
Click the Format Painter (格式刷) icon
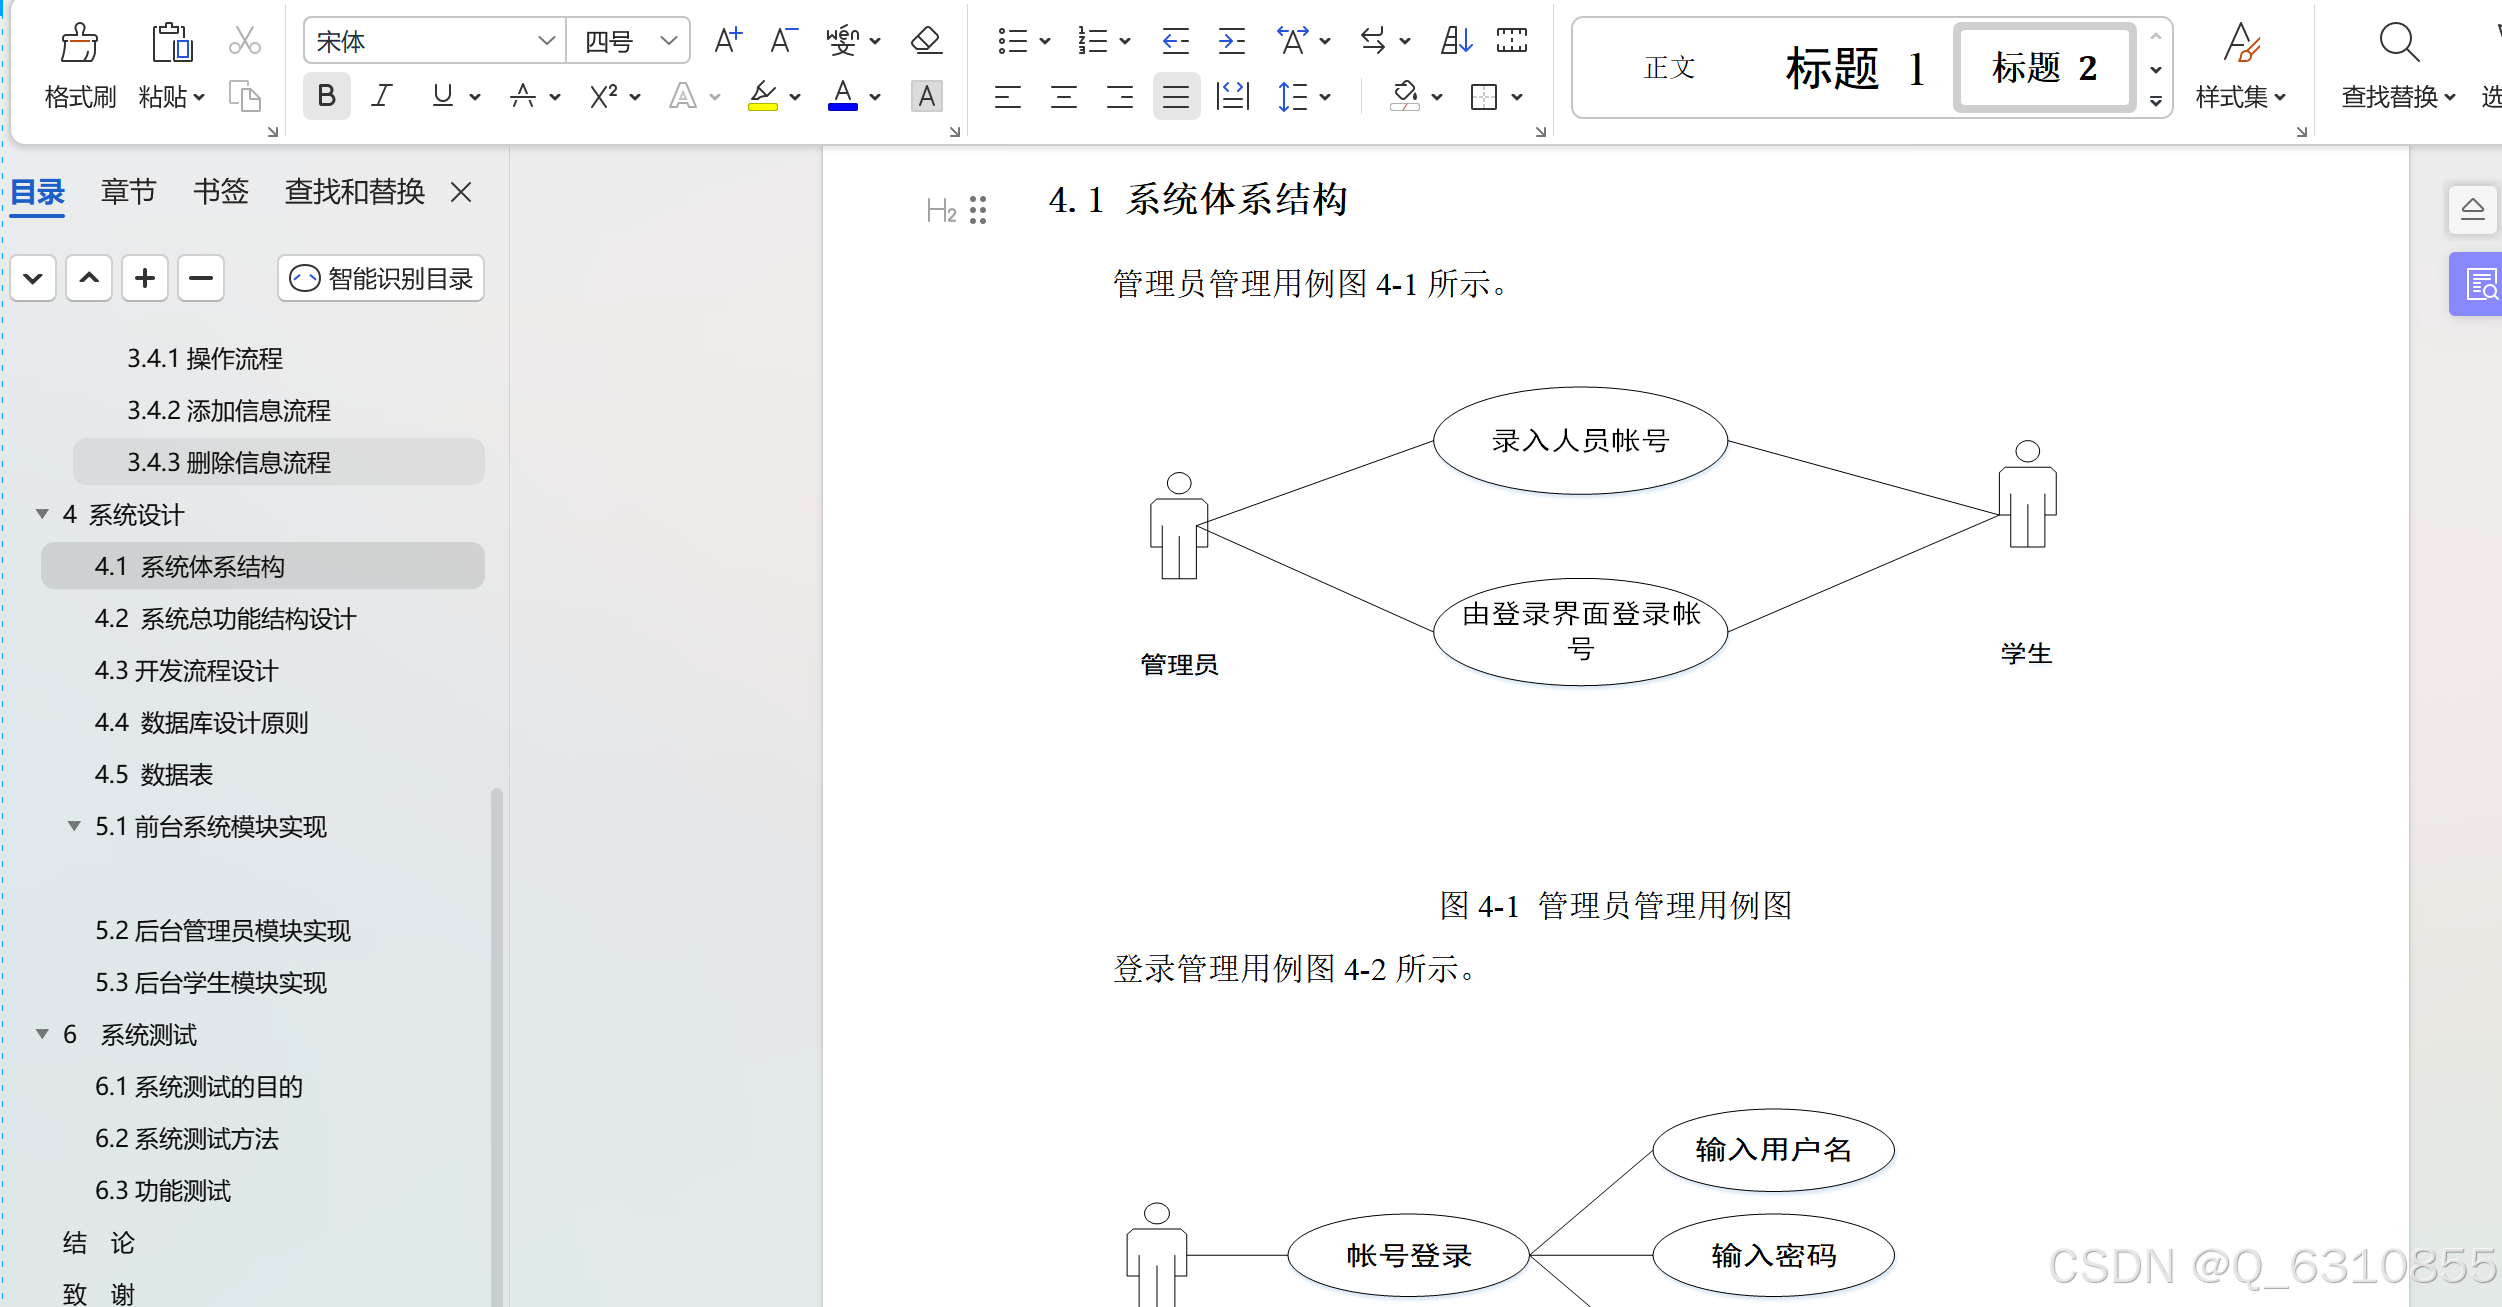tap(79, 42)
